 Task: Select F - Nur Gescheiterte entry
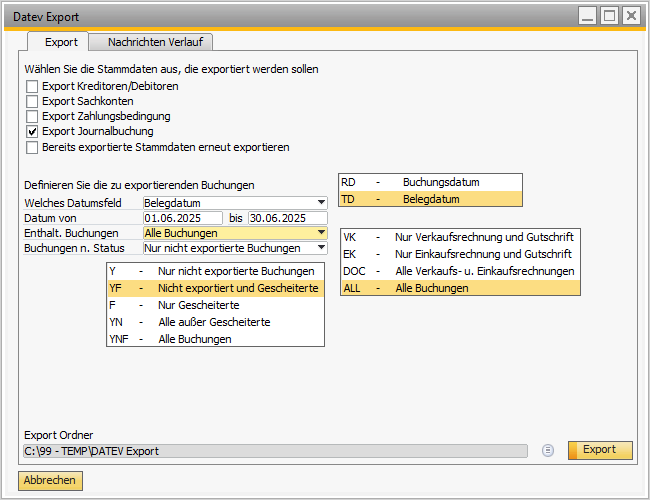[x=215, y=305]
